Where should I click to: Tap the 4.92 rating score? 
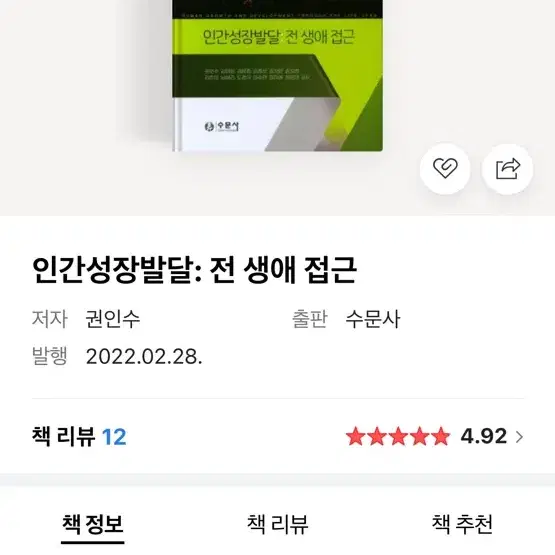[x=484, y=436]
